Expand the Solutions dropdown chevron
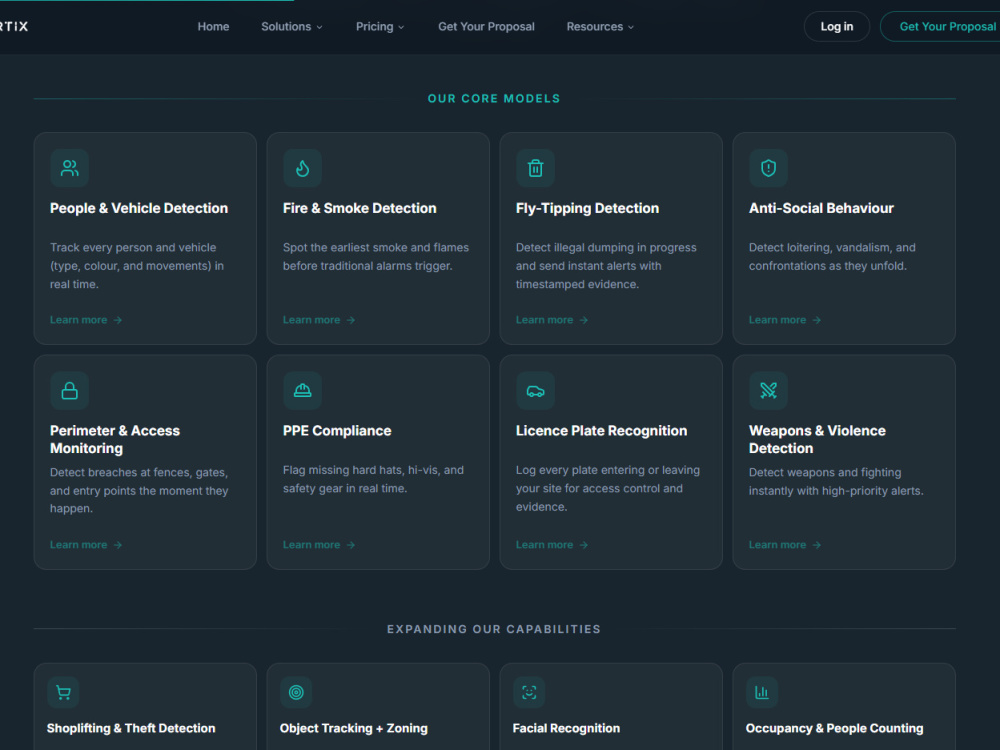Image resolution: width=1000 pixels, height=750 pixels. pyautogui.click(x=320, y=27)
